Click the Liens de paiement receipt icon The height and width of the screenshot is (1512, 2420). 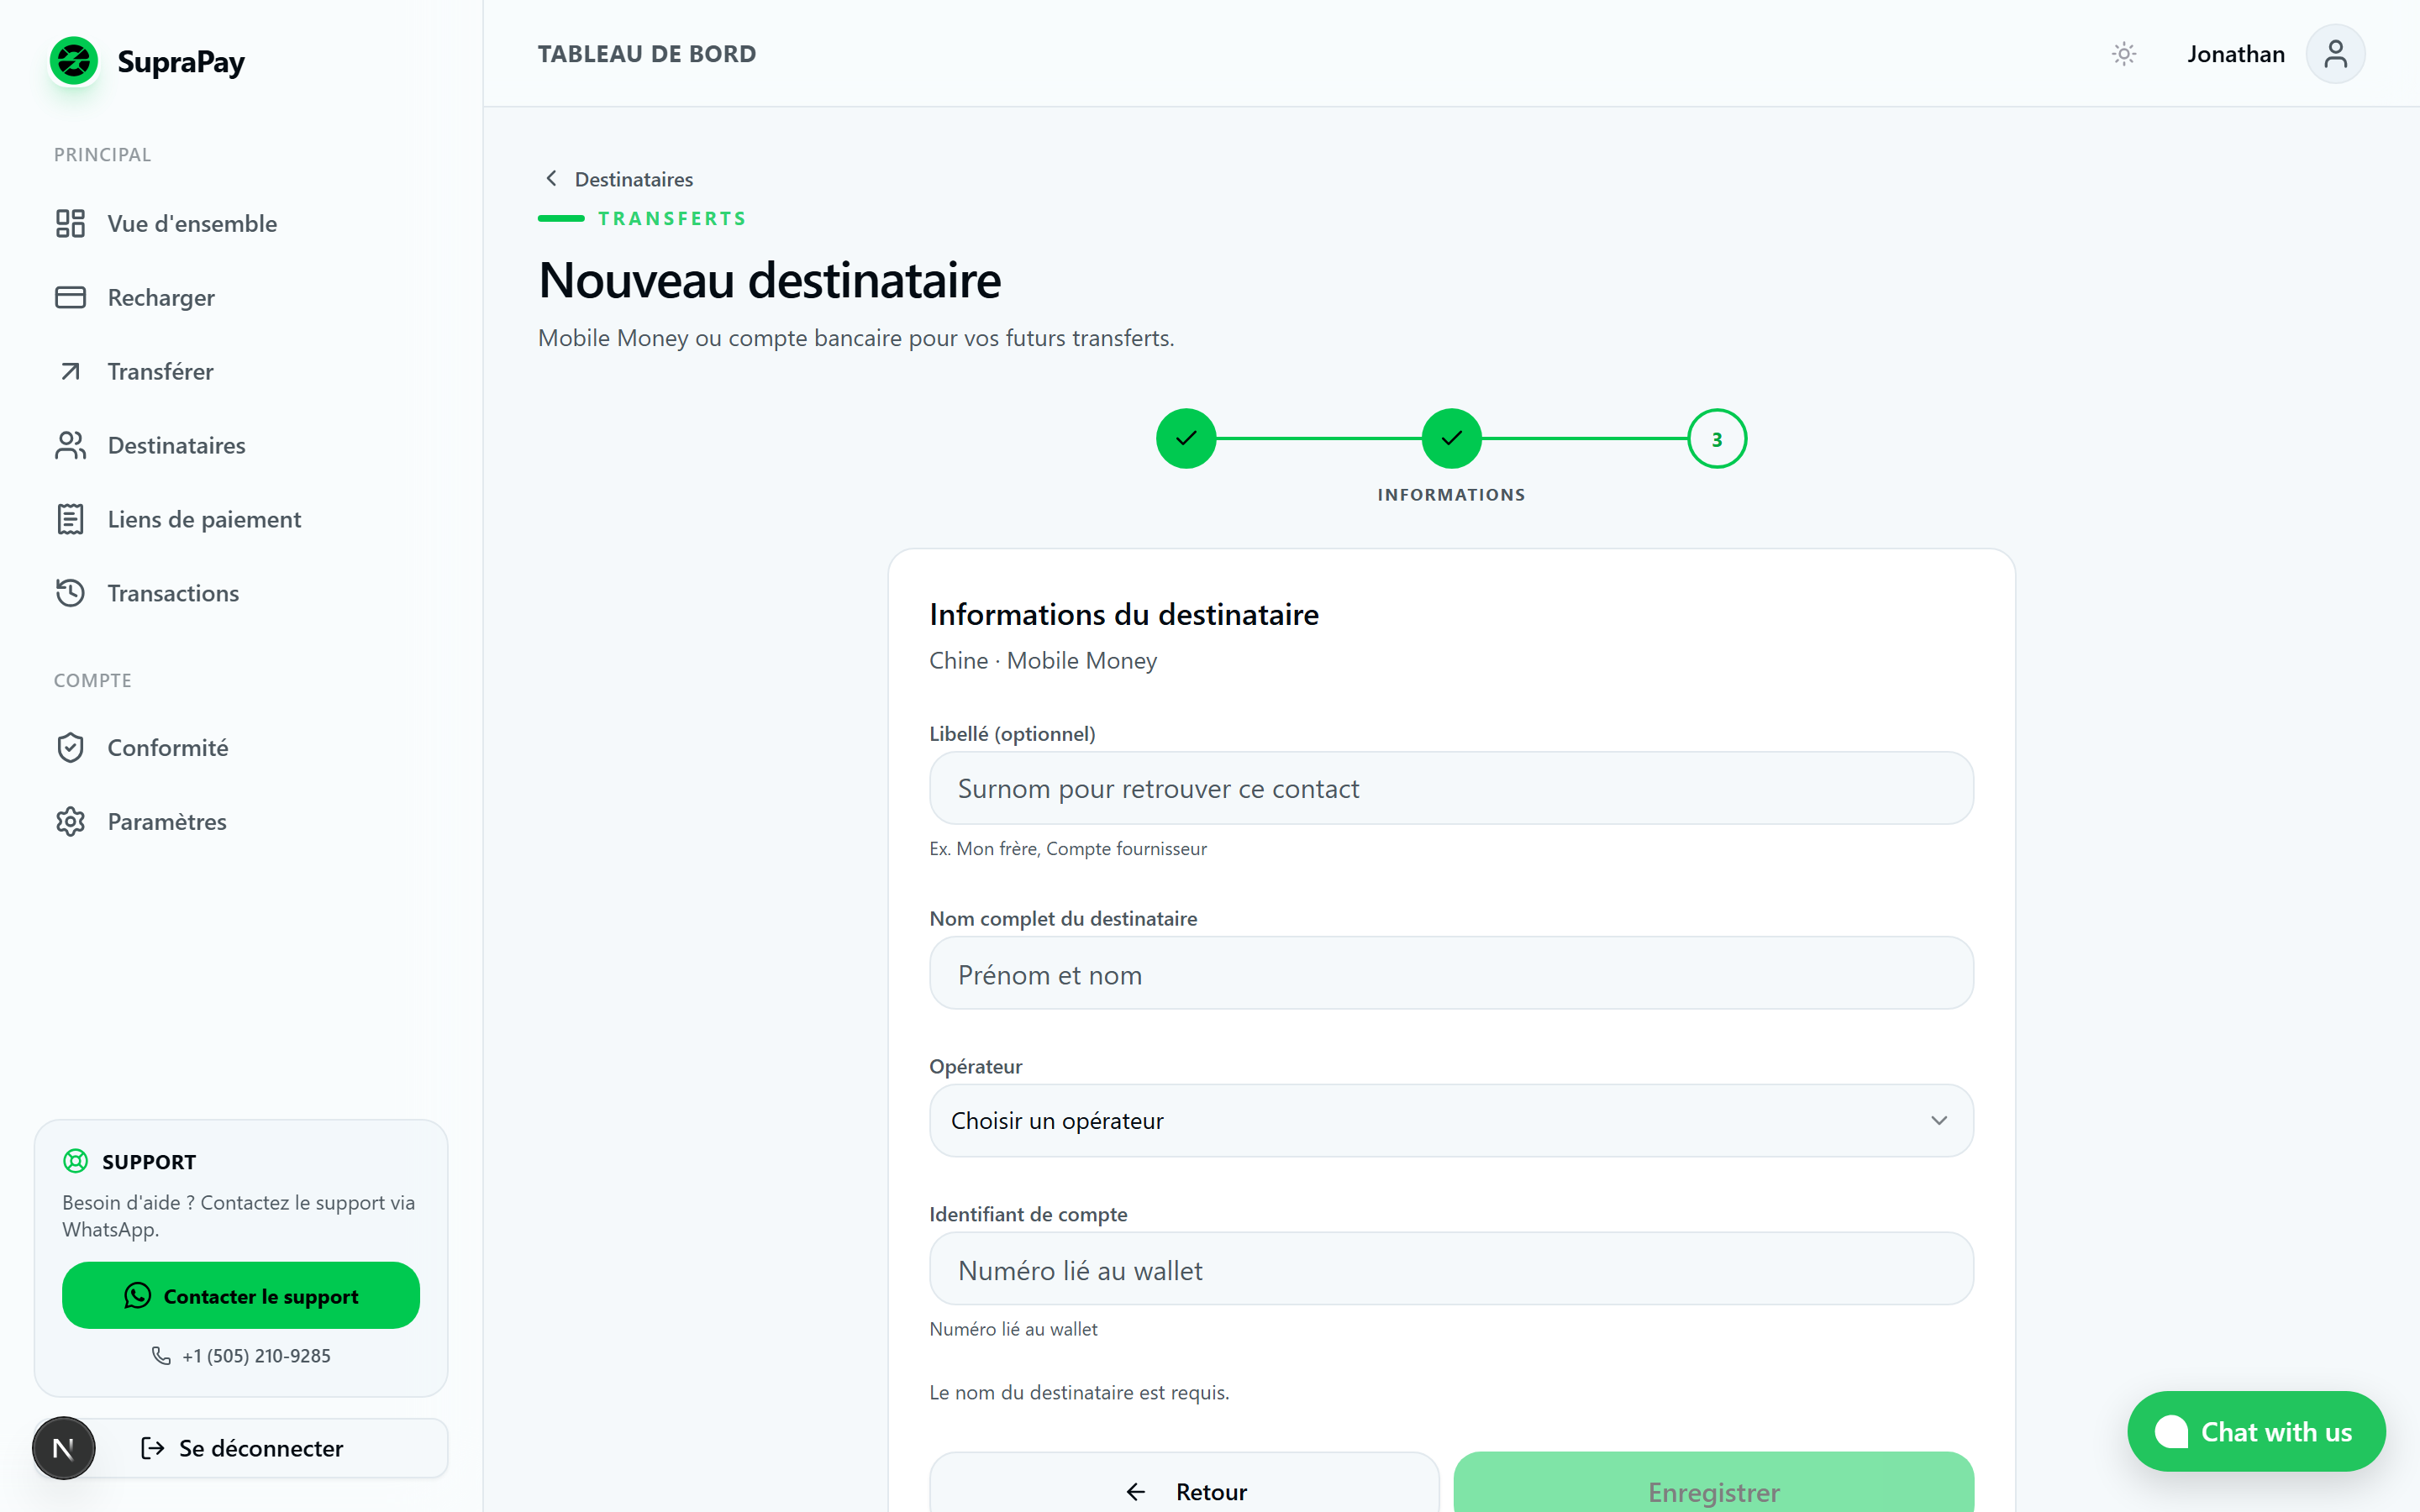(70, 519)
